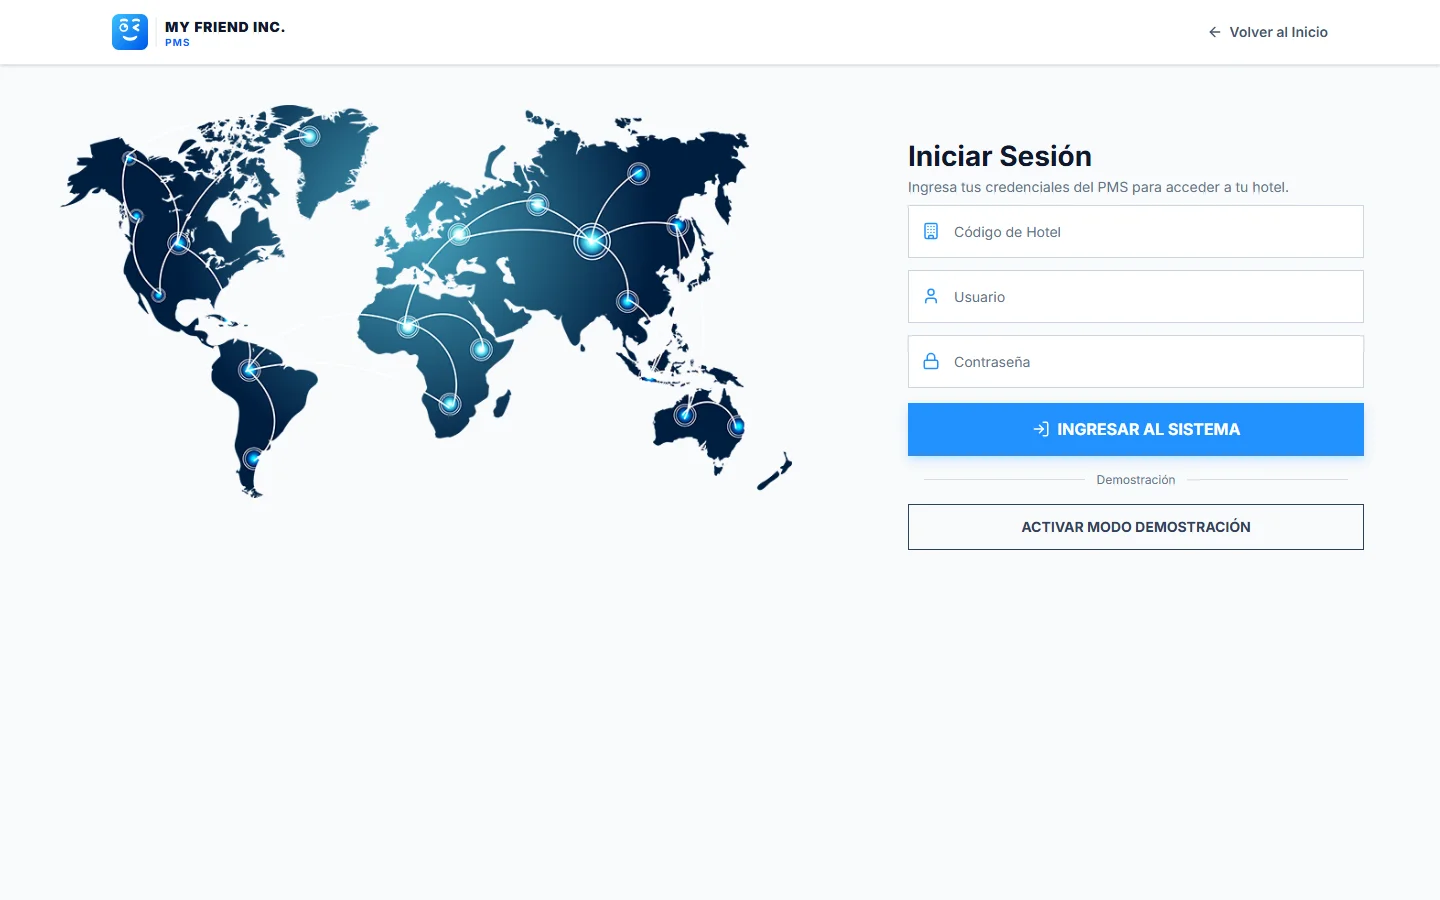This screenshot has height=900, width=1440.
Task: Focus the Código de Hotel input field
Action: click(1136, 231)
